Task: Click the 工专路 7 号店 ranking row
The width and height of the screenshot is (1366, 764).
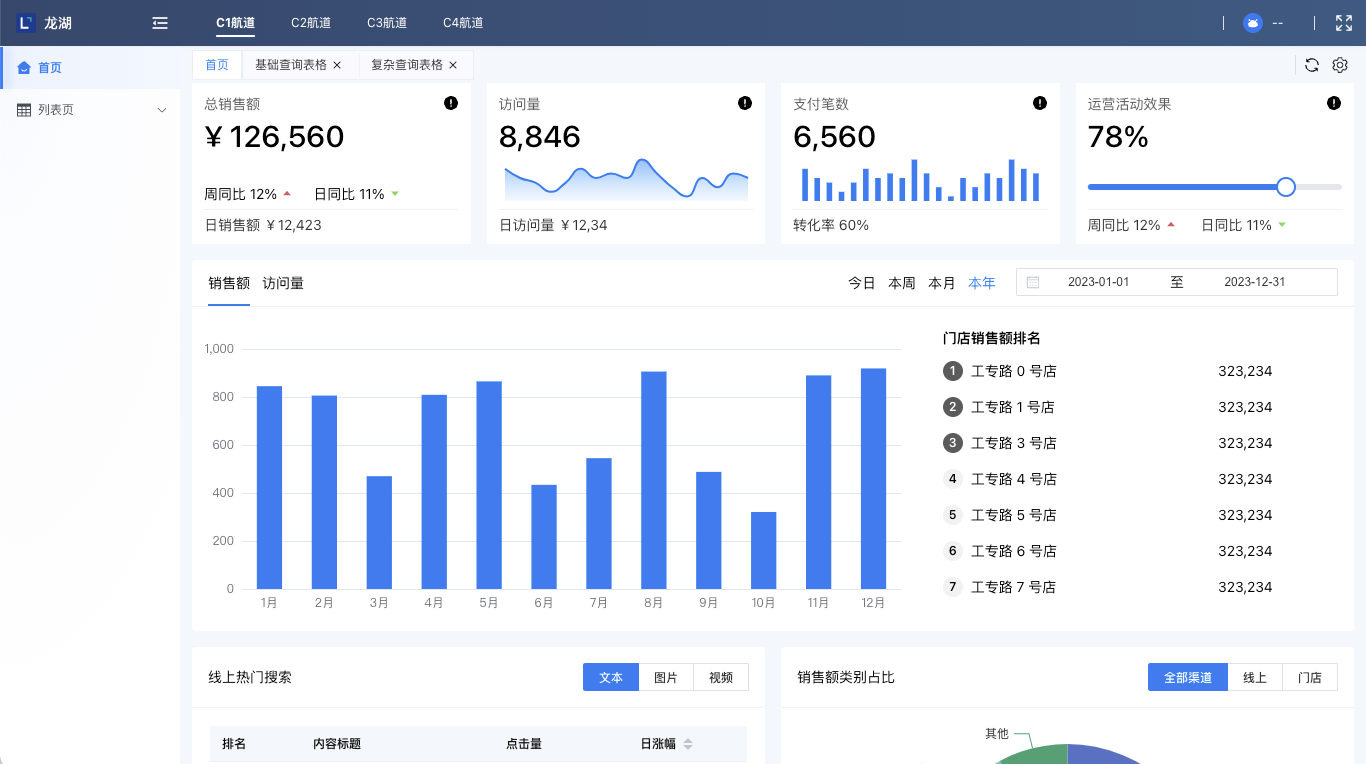Action: click(1108, 587)
